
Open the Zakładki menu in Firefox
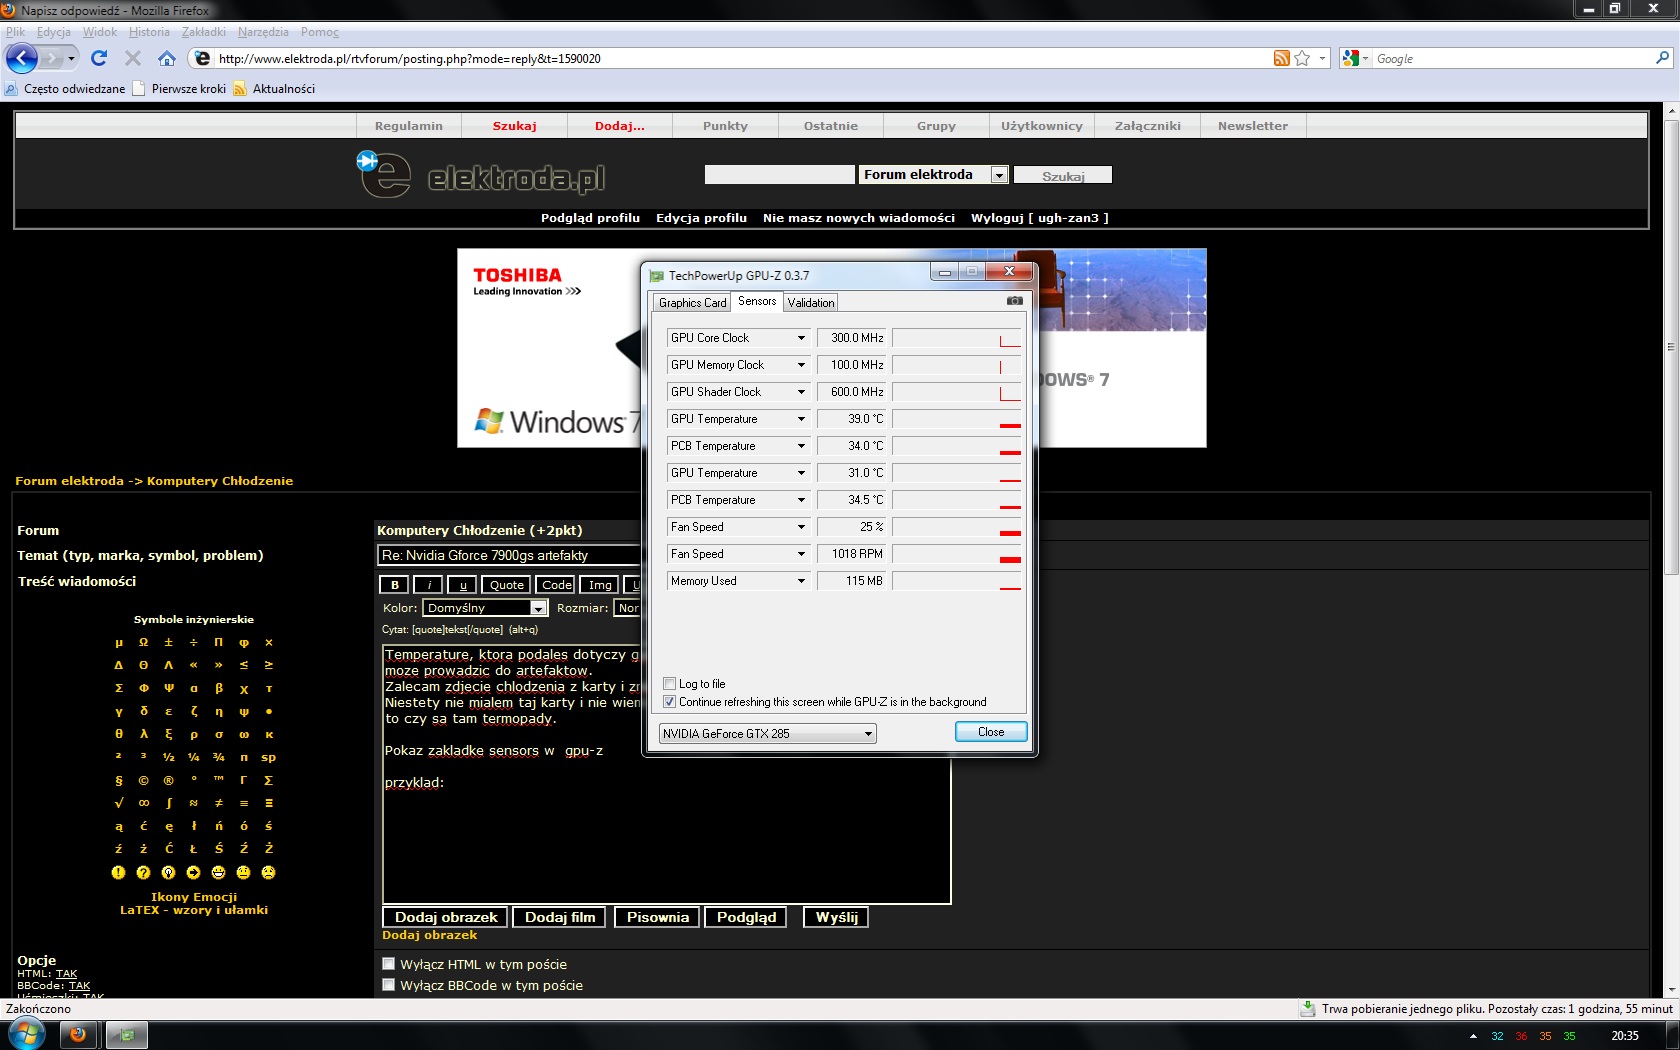pos(203,32)
